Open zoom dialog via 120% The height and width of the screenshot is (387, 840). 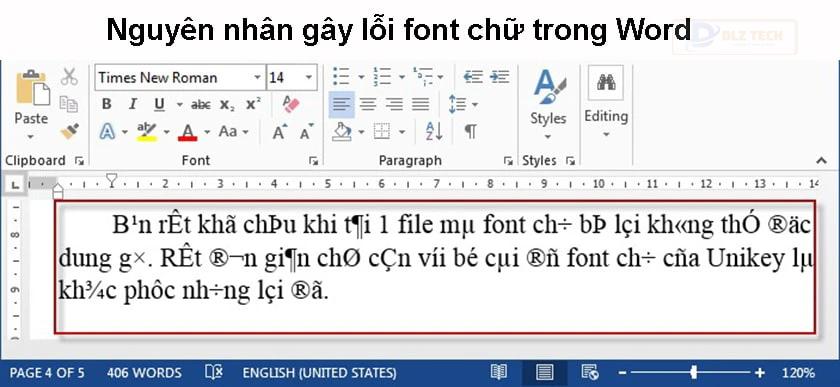click(798, 373)
